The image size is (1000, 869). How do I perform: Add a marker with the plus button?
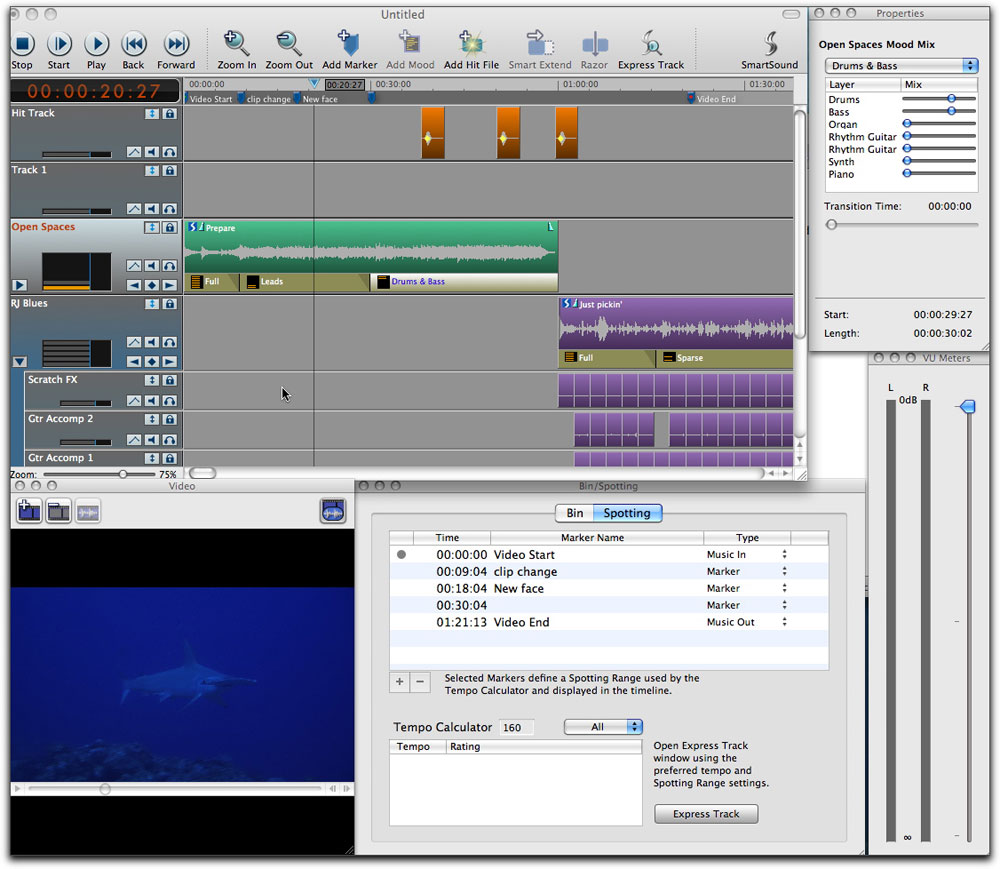(399, 682)
